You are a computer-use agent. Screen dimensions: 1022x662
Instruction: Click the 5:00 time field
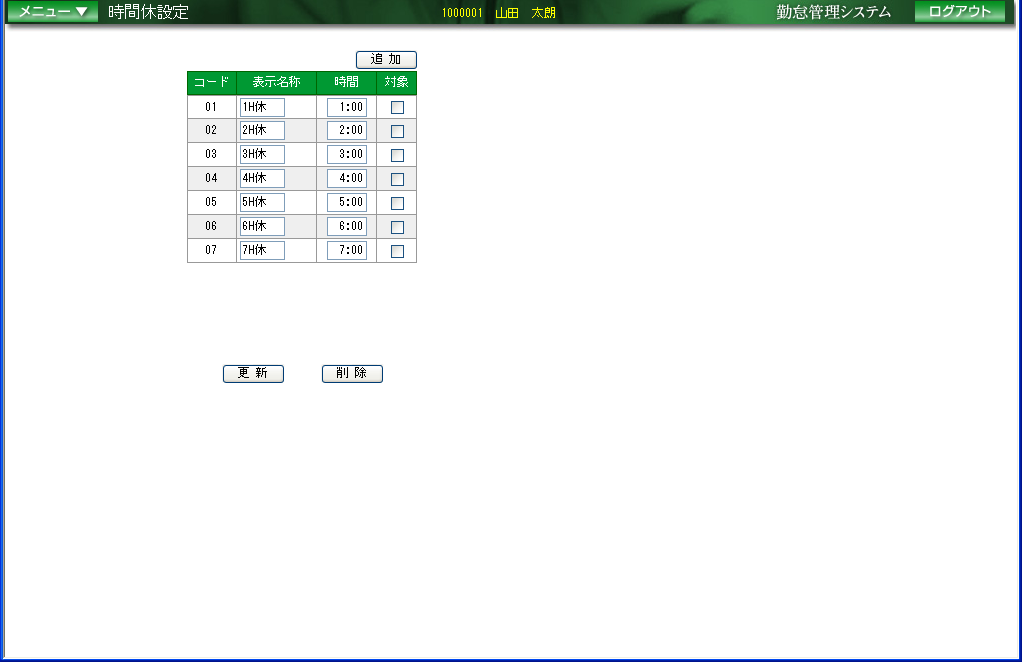pyautogui.click(x=347, y=202)
